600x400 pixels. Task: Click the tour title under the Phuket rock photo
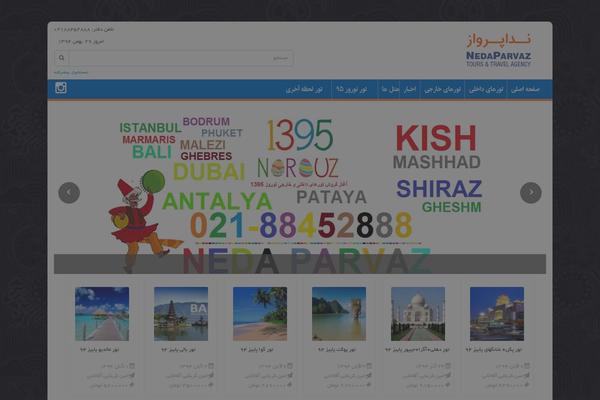(337, 349)
